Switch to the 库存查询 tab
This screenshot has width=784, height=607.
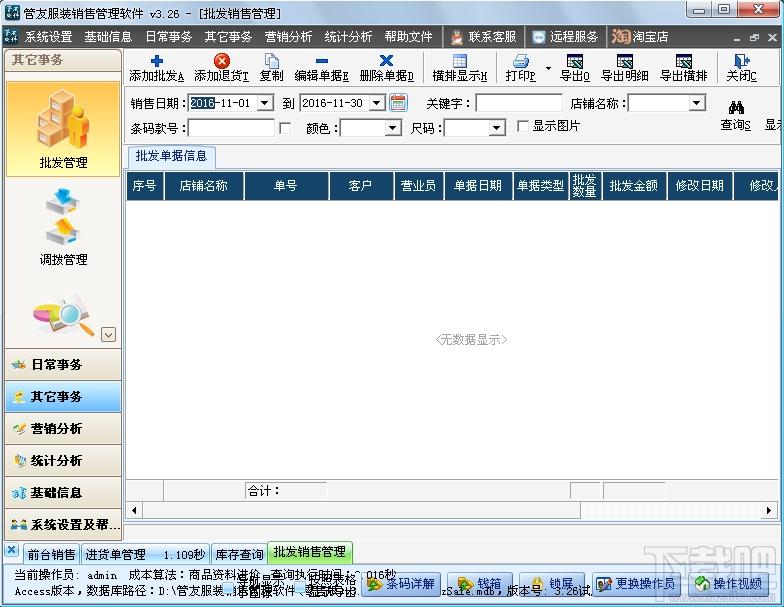click(x=239, y=554)
